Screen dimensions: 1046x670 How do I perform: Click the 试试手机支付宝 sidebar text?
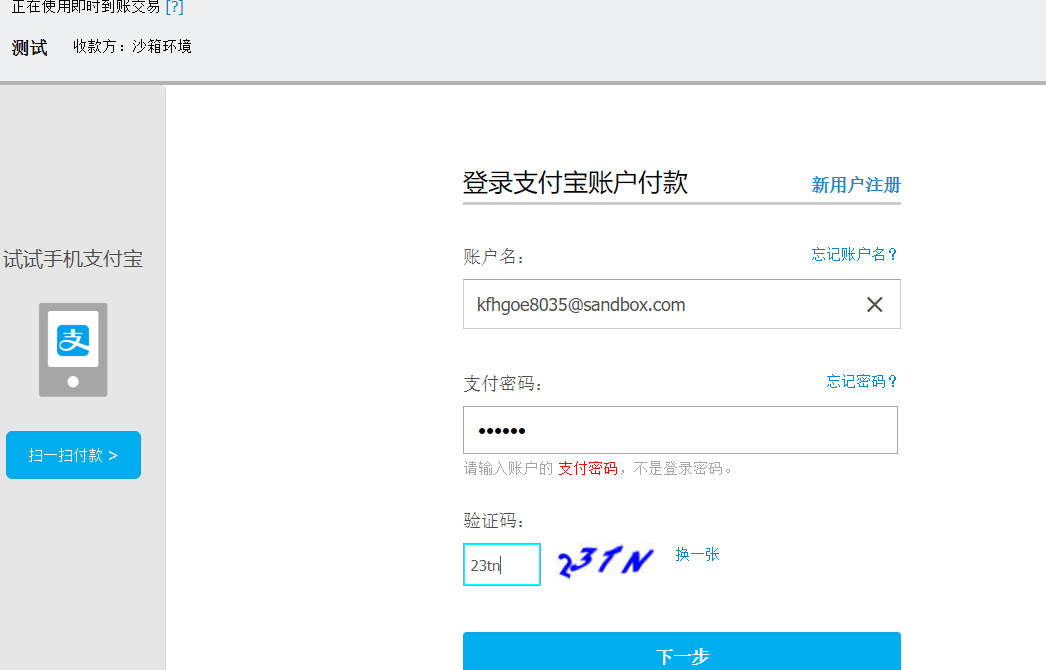click(x=73, y=259)
